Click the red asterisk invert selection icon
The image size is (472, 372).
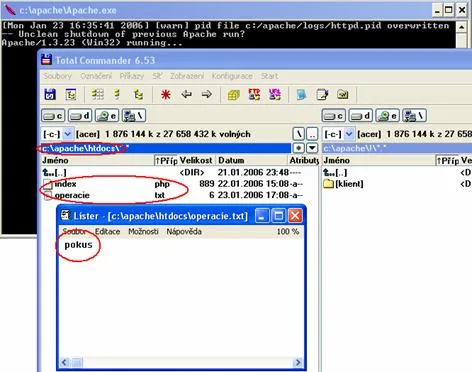pyautogui.click(x=166, y=95)
